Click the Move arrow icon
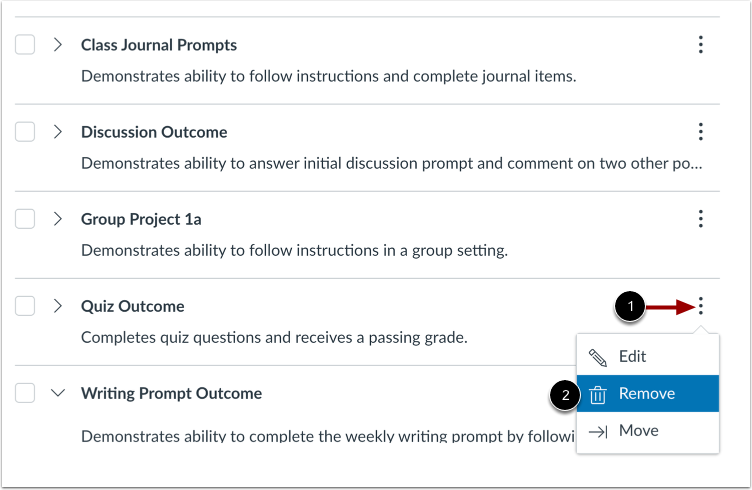Image resolution: width=752 pixels, height=490 pixels. click(598, 431)
